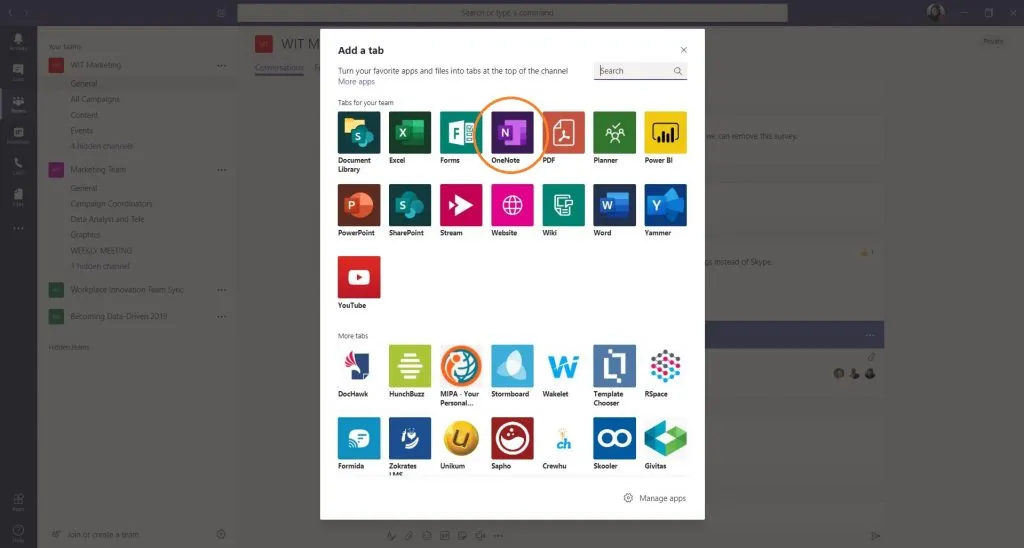Pick the PDF app tile
Screen dimensions: 1024x548
563,133
